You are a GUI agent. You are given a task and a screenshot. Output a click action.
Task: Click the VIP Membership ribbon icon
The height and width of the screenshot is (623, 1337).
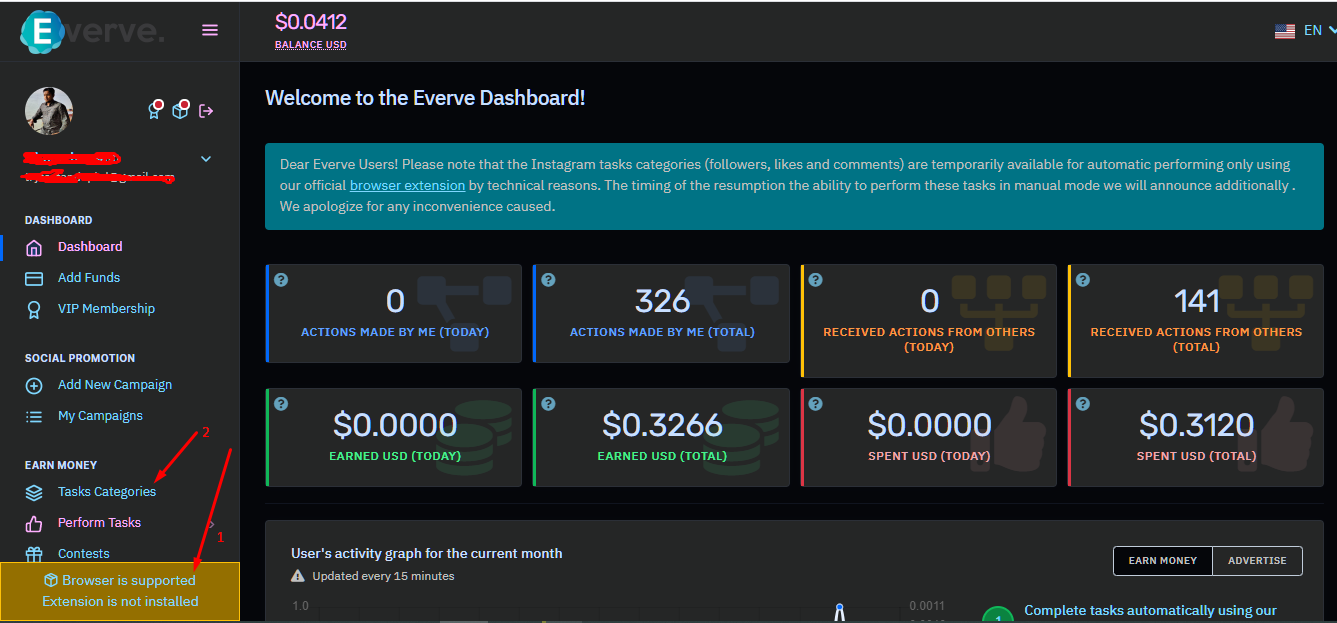pos(34,309)
